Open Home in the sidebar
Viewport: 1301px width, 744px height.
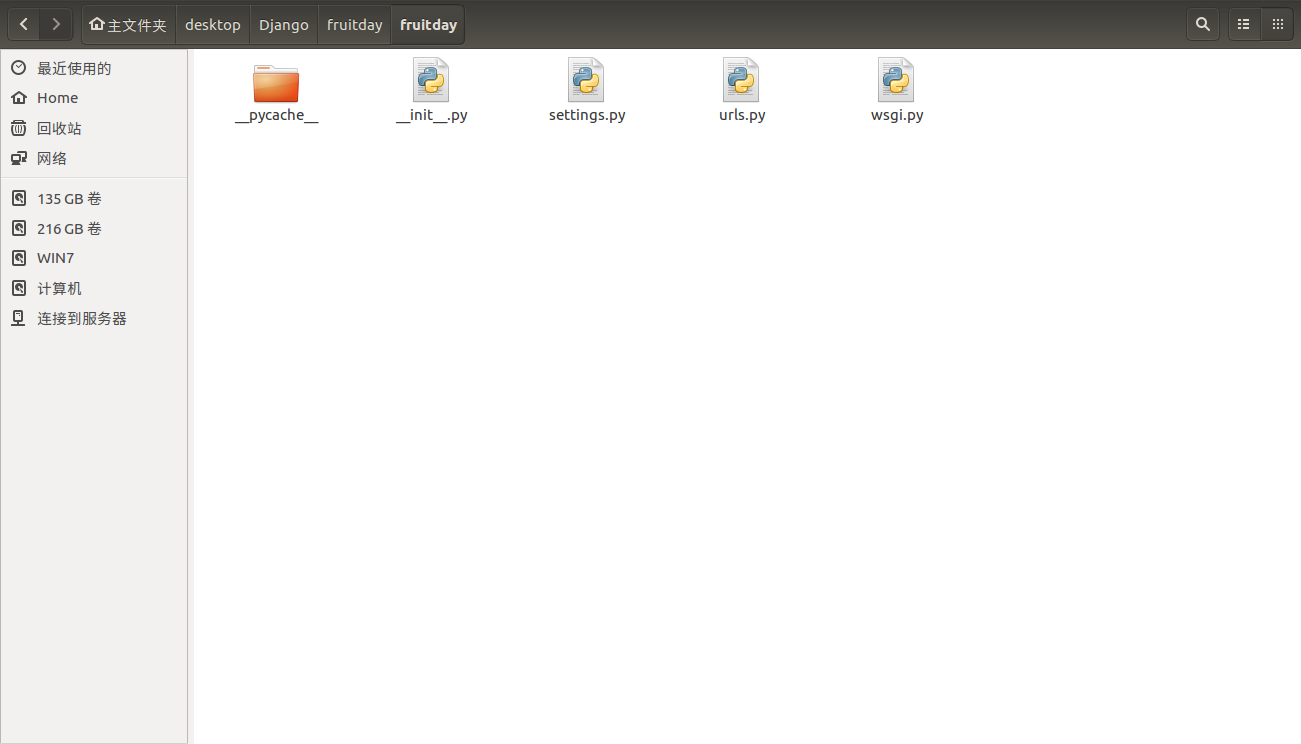click(94, 98)
